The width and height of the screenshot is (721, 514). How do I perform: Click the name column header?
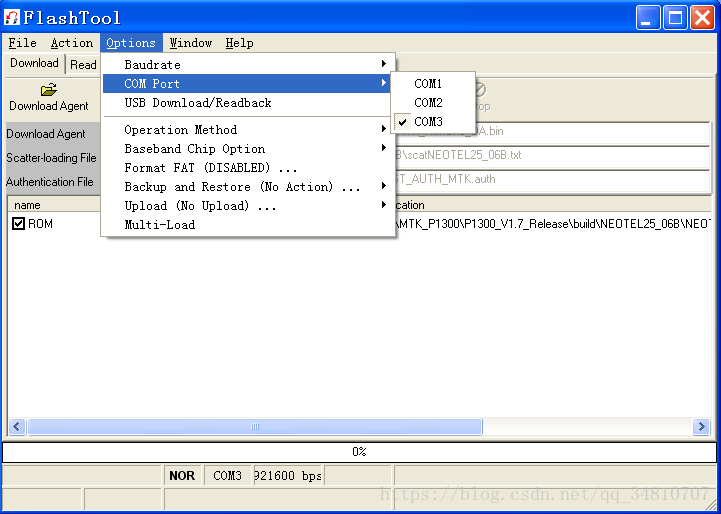point(54,205)
